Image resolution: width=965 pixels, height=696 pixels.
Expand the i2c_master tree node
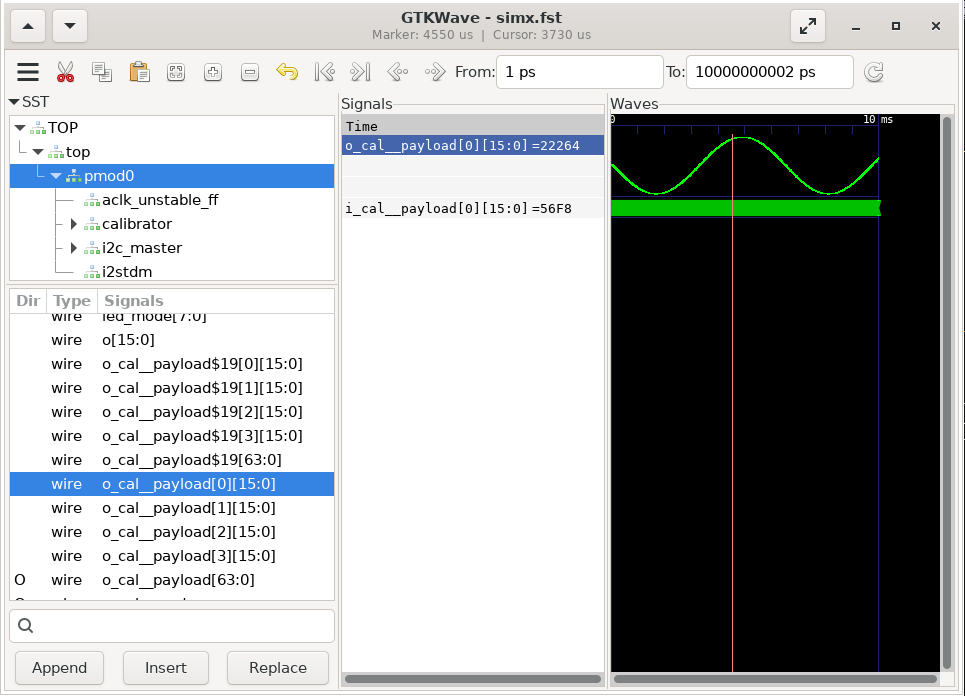(x=73, y=248)
